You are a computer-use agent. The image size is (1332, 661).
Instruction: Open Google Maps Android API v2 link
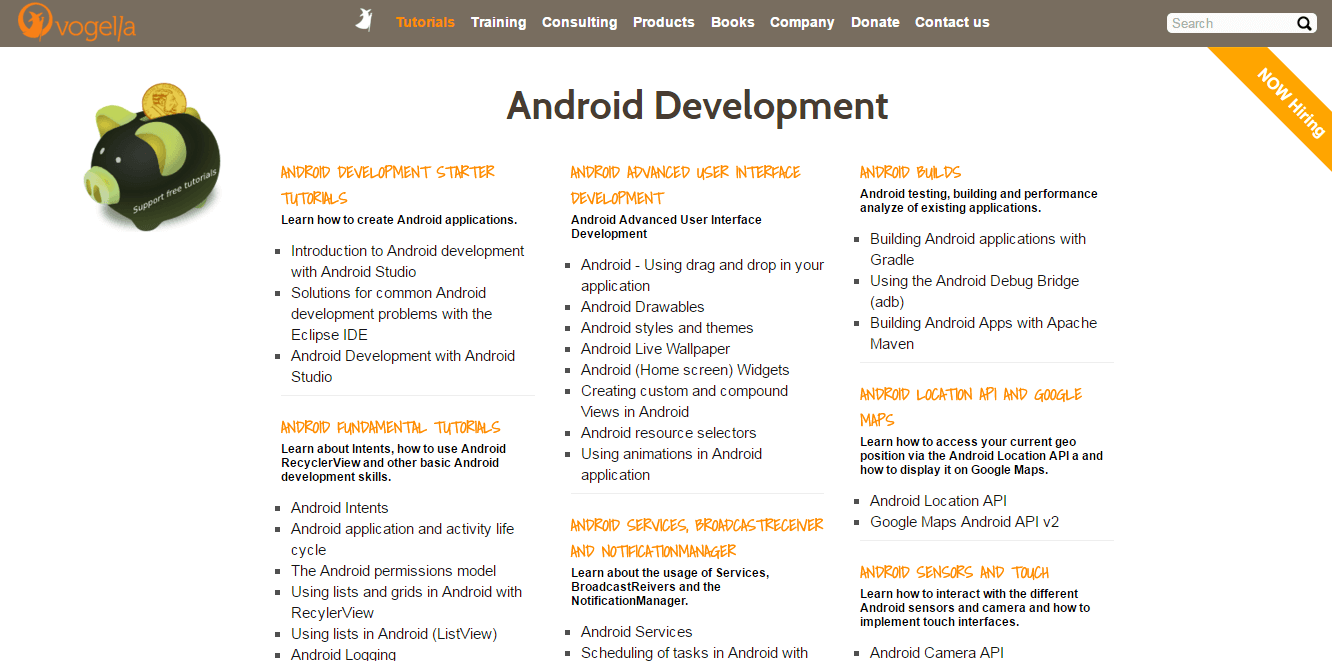tap(965, 522)
